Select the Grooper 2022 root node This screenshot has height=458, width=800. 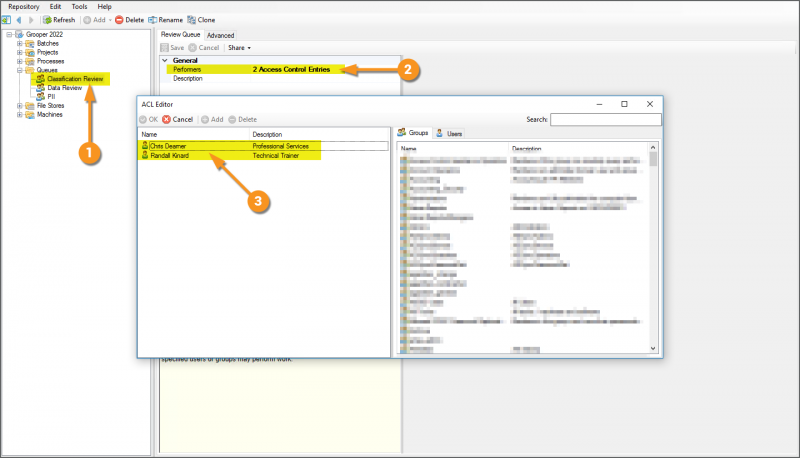(x=44, y=34)
